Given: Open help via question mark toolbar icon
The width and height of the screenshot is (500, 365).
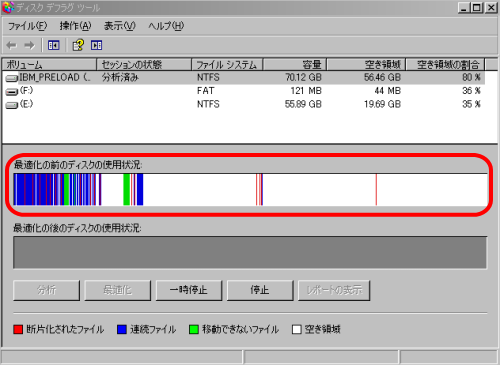Looking at the screenshot, I should 78,45.
